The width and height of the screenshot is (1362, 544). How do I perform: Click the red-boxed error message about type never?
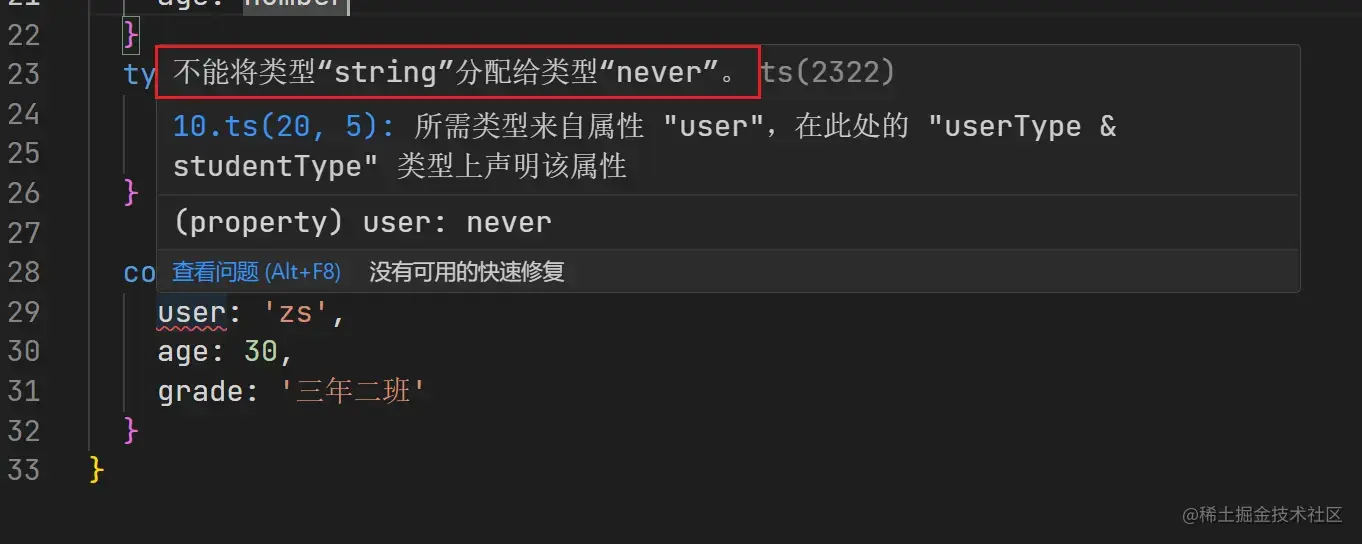(458, 71)
